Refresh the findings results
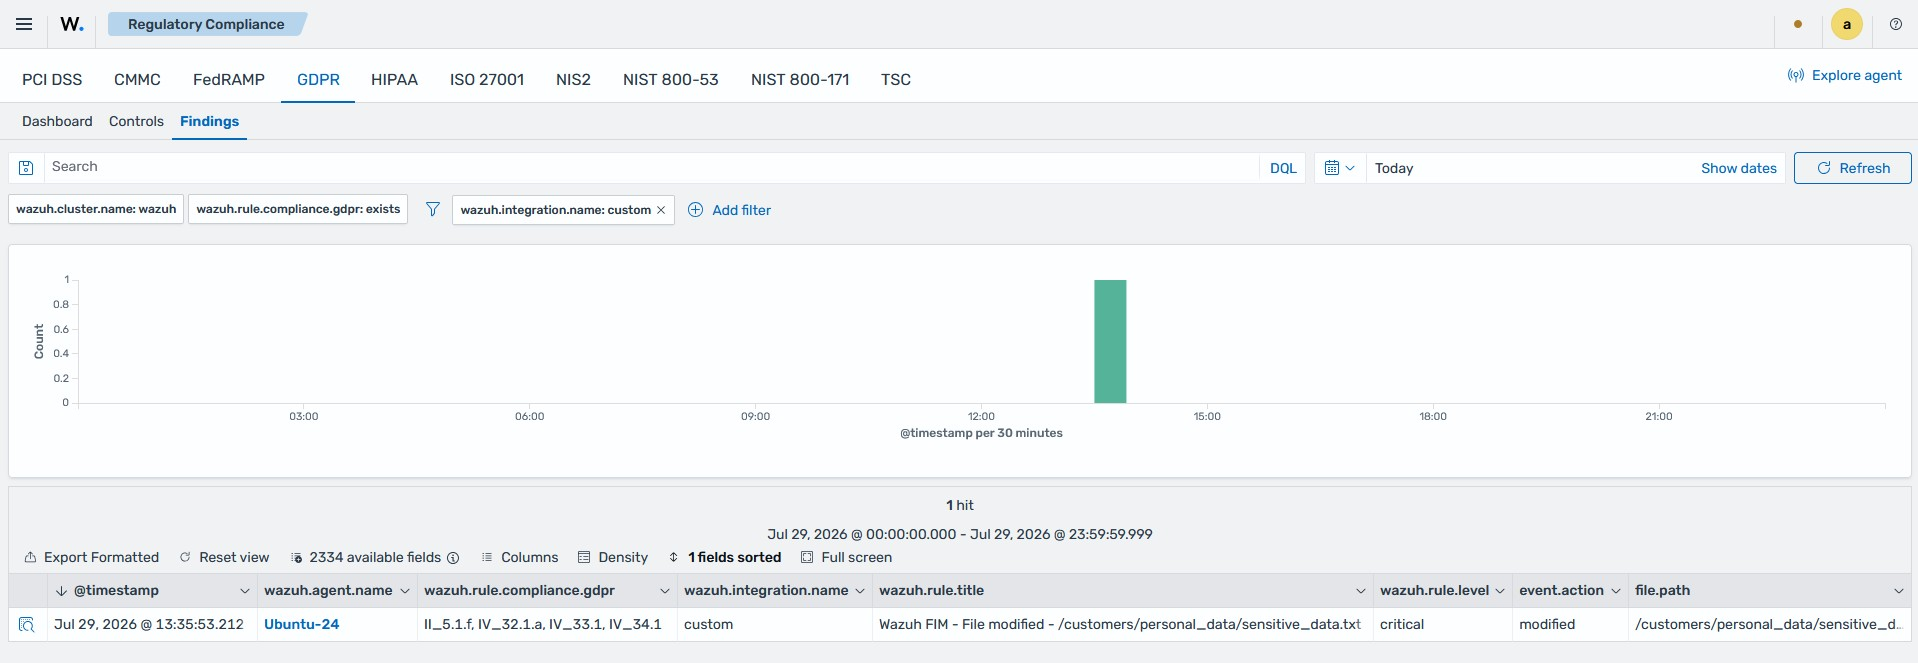The image size is (1918, 663). click(1852, 168)
